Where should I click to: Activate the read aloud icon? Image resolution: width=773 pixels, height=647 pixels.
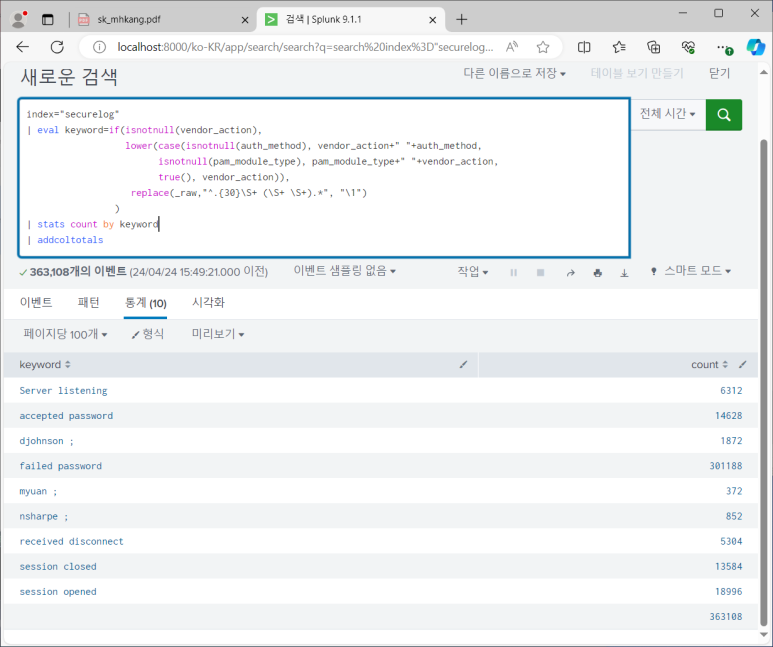tap(512, 47)
